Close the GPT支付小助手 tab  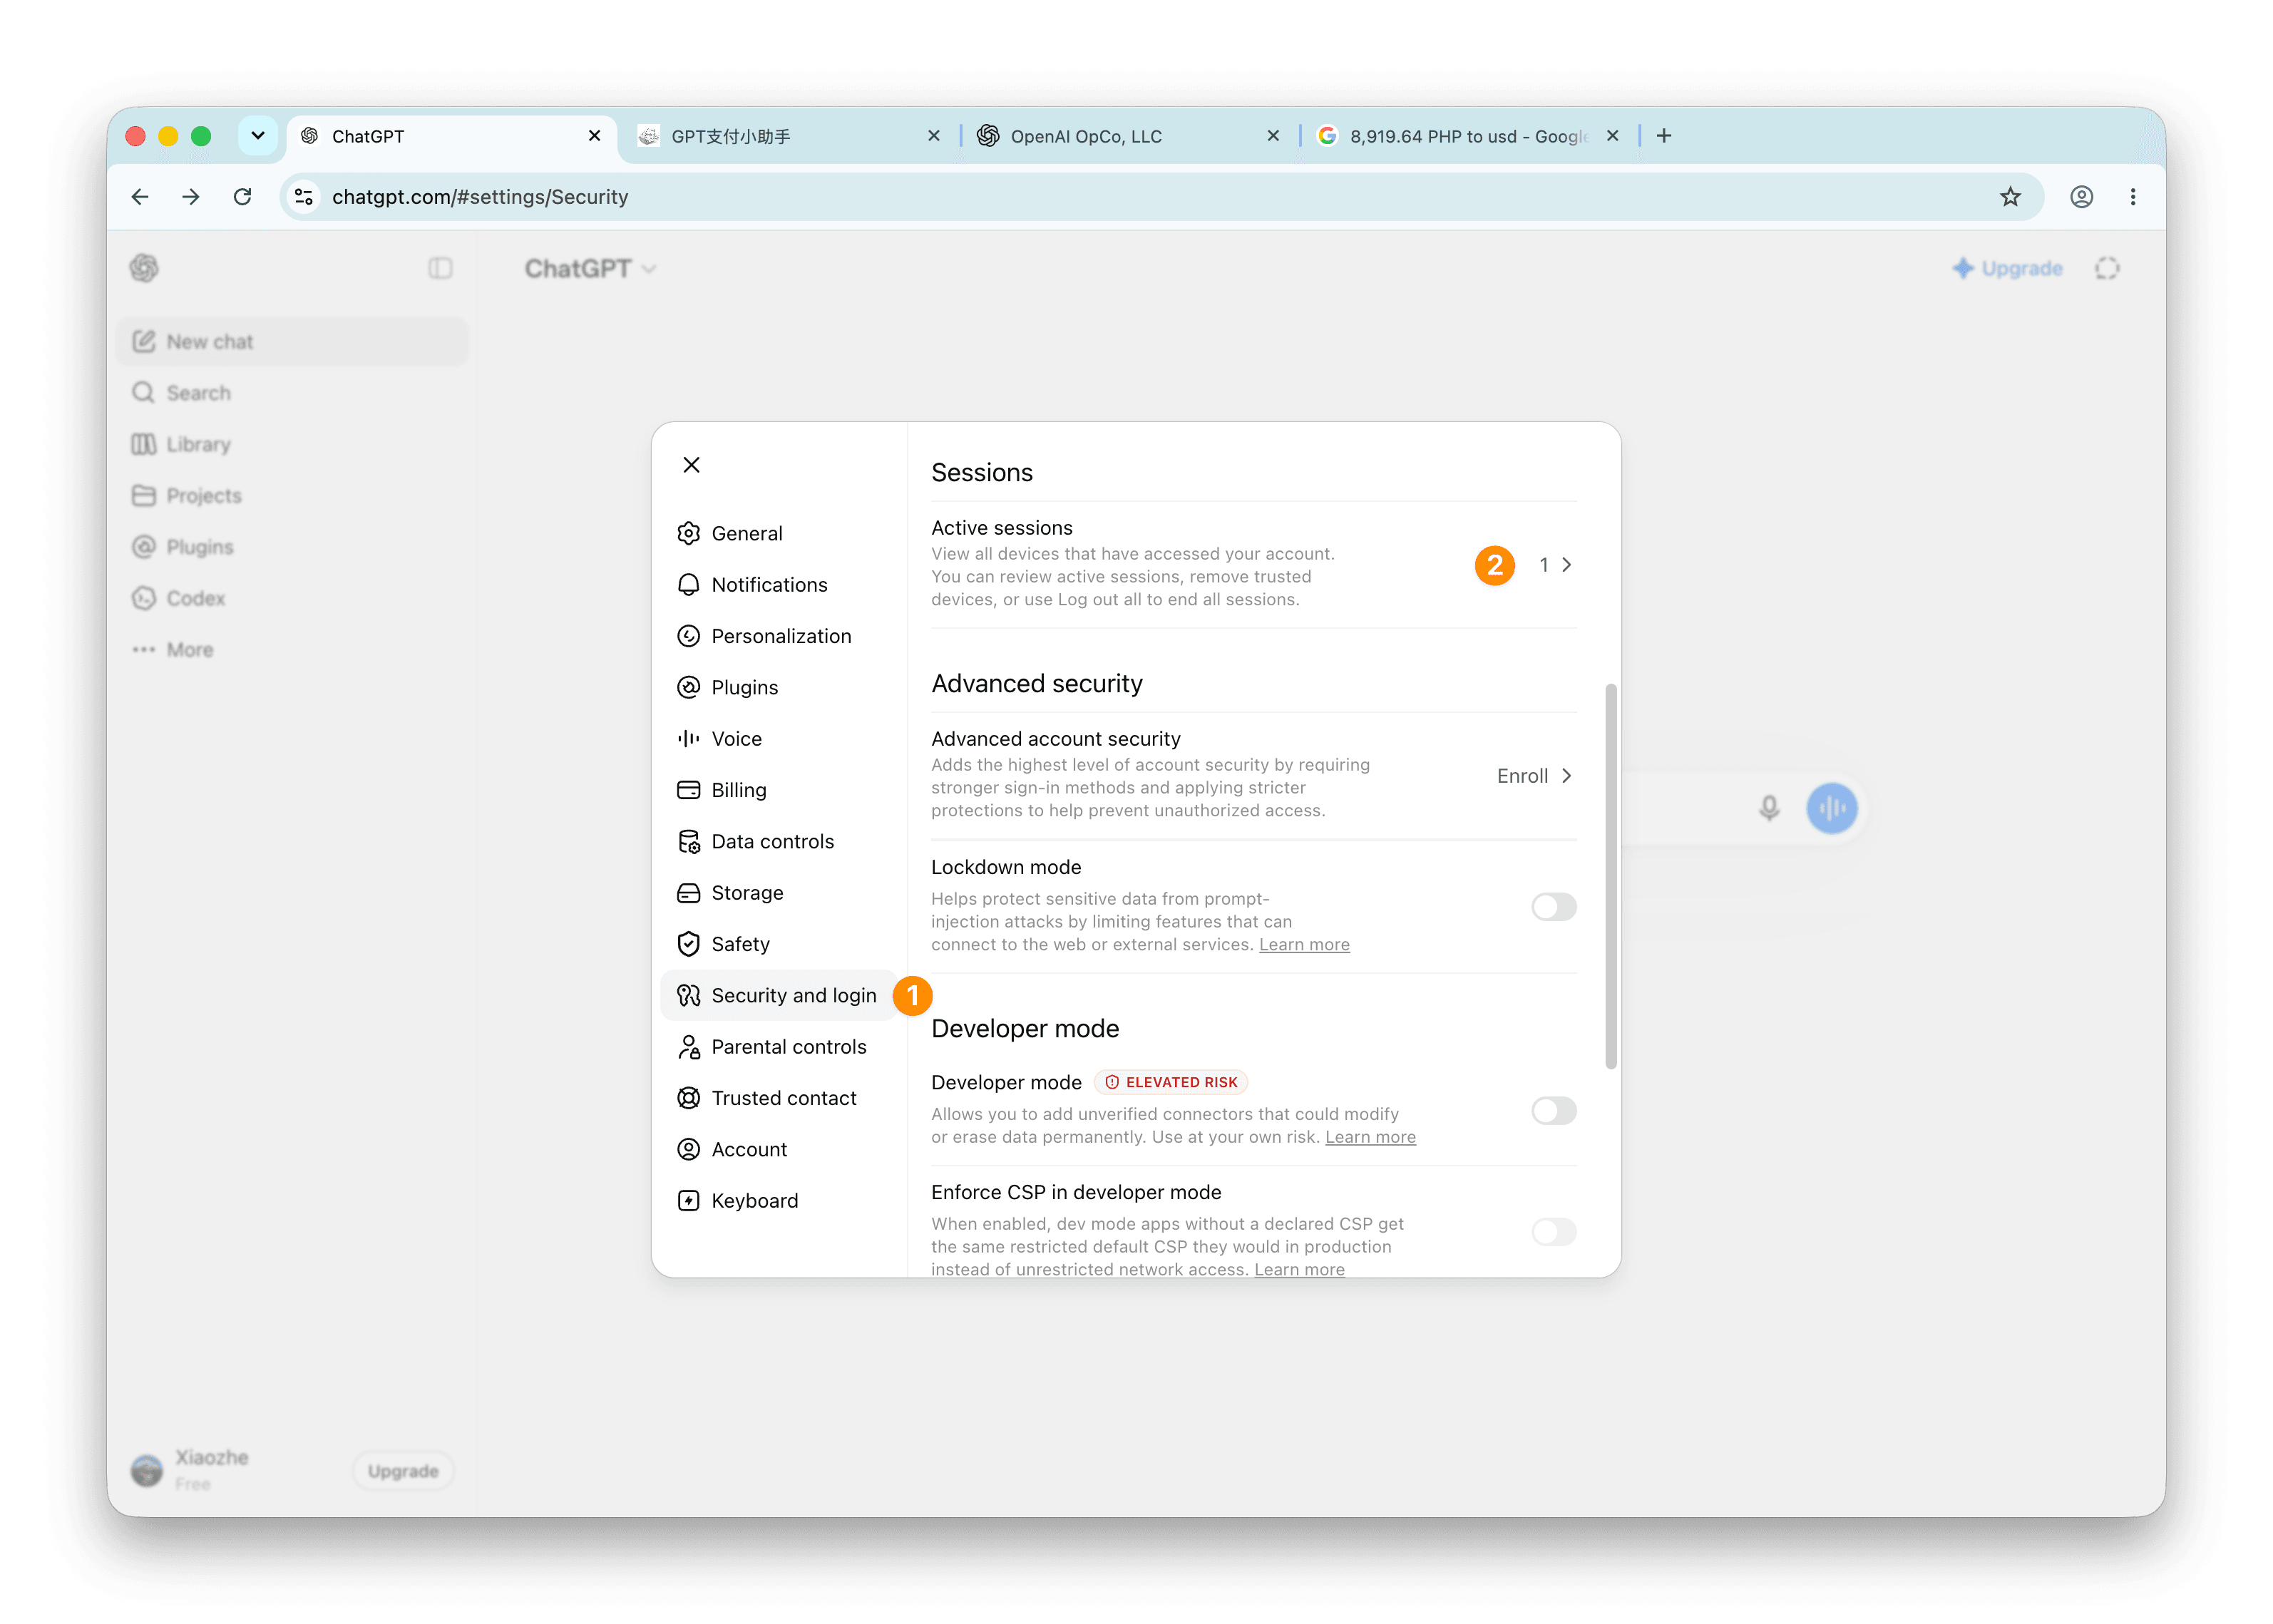click(x=933, y=136)
